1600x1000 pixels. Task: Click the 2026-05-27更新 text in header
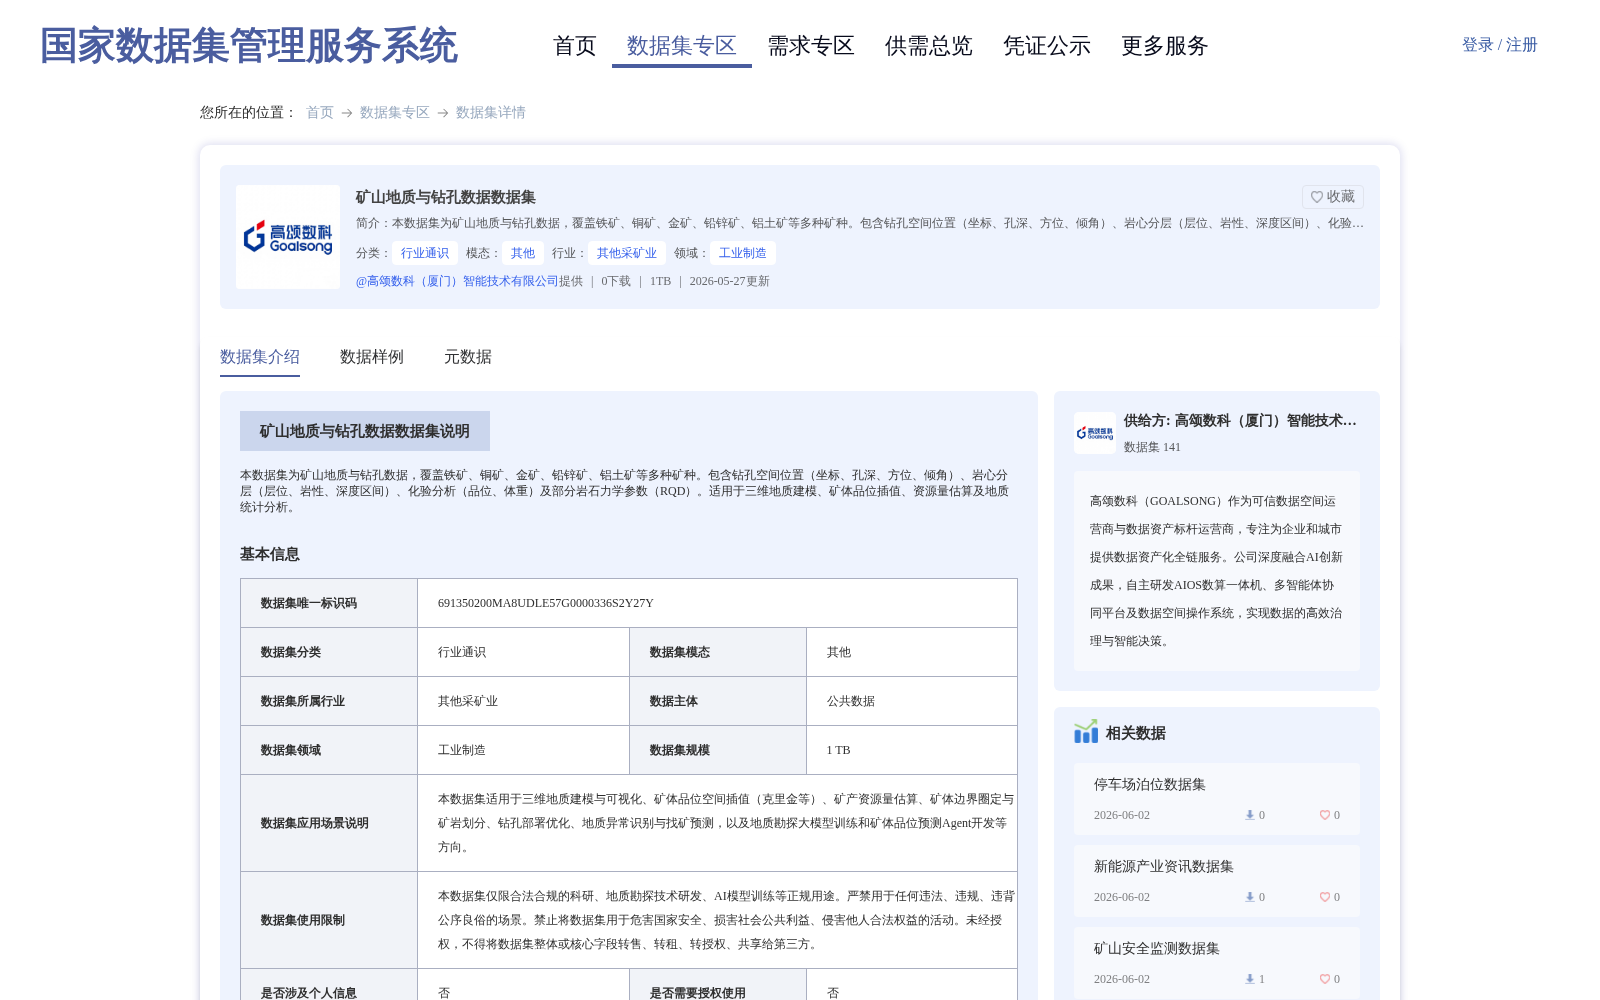[x=730, y=281]
